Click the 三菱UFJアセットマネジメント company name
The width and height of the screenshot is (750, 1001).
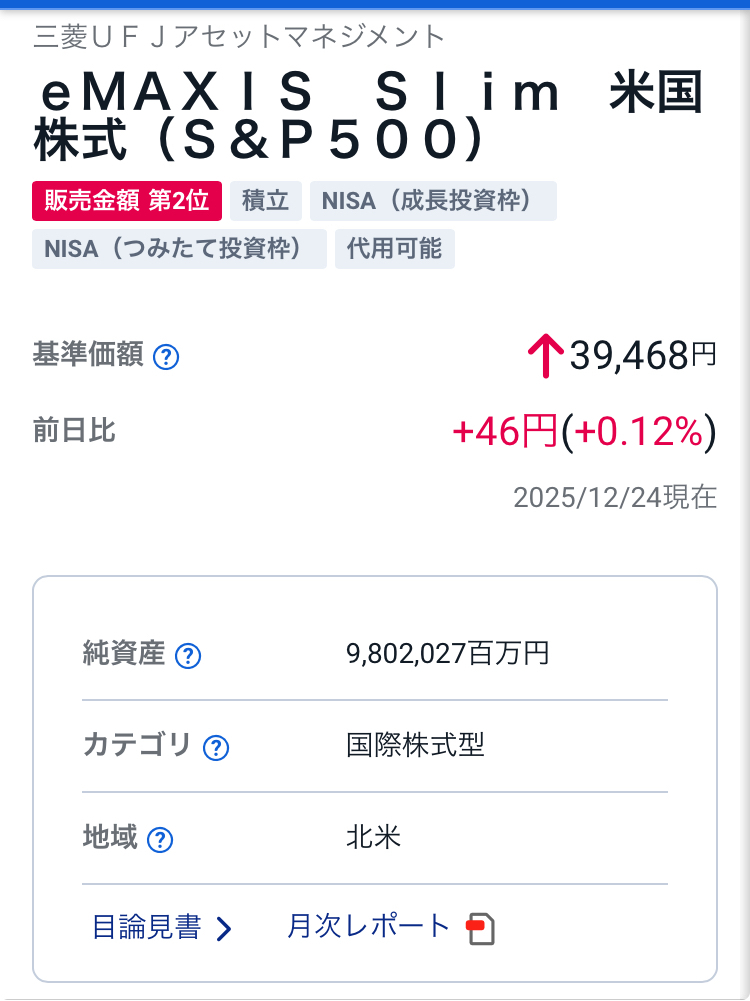[239, 37]
